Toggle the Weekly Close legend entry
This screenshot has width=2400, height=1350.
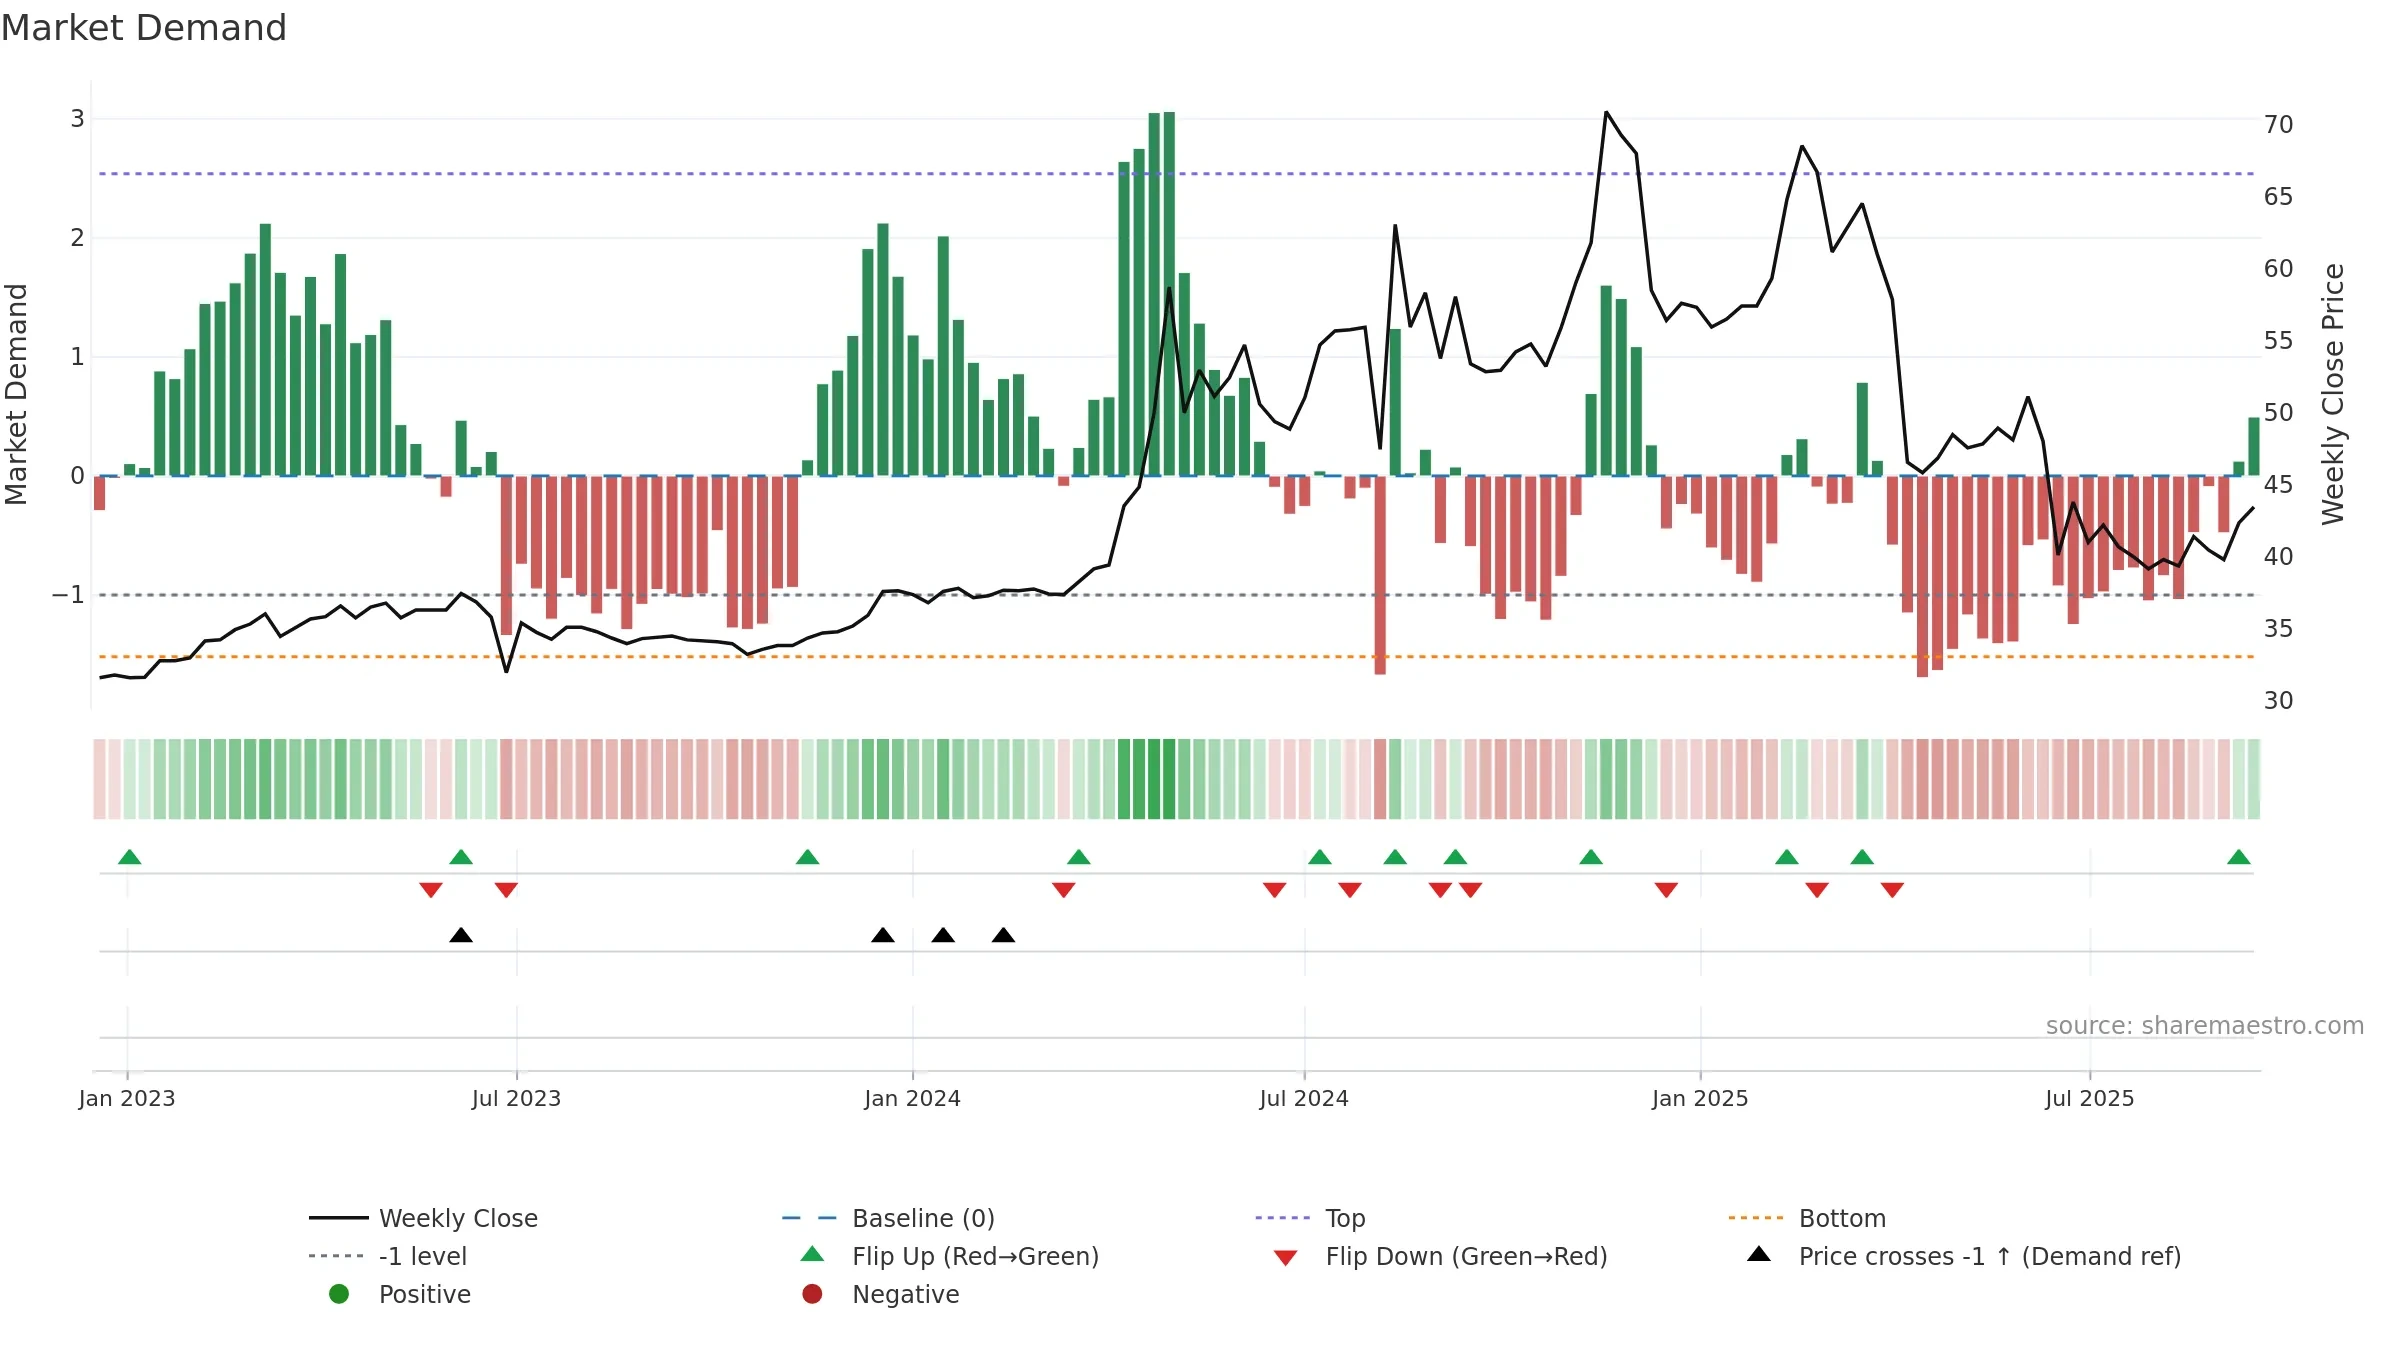point(423,1218)
